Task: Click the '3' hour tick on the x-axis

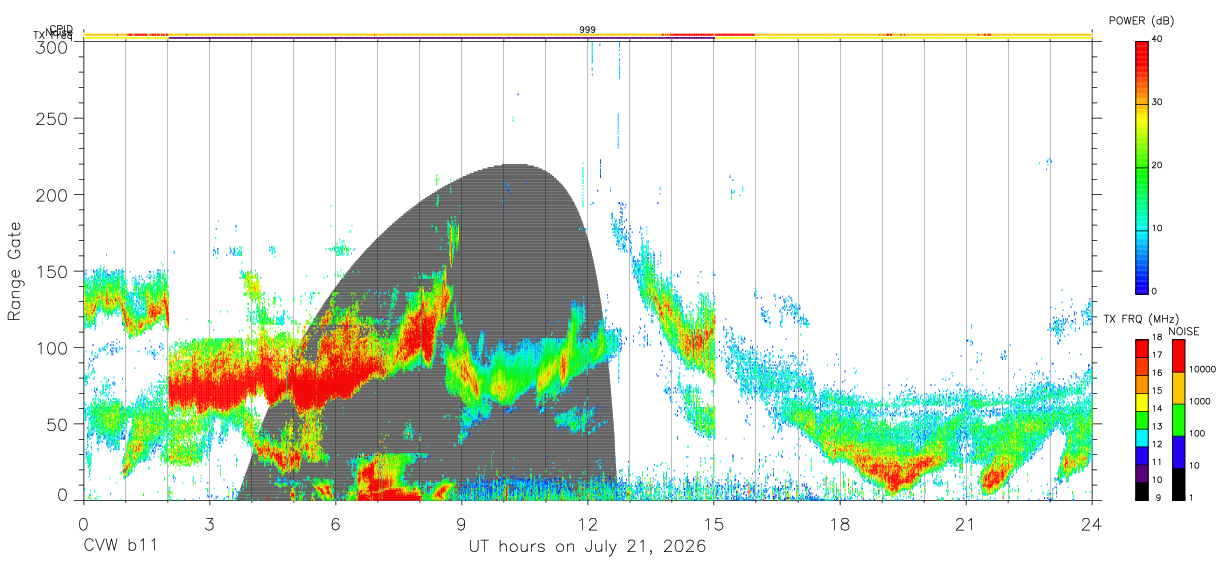Action: [x=209, y=524]
